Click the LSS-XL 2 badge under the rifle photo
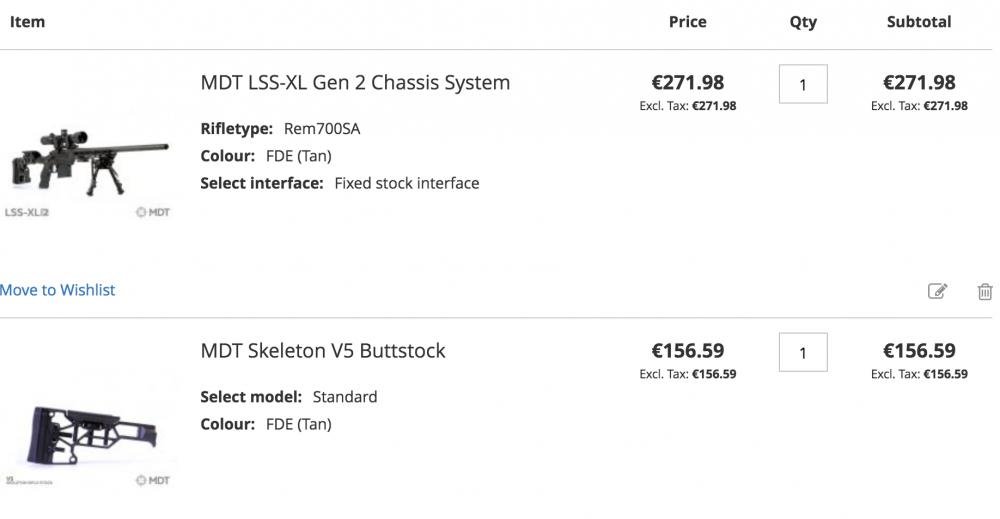The image size is (1000, 519). (27, 212)
